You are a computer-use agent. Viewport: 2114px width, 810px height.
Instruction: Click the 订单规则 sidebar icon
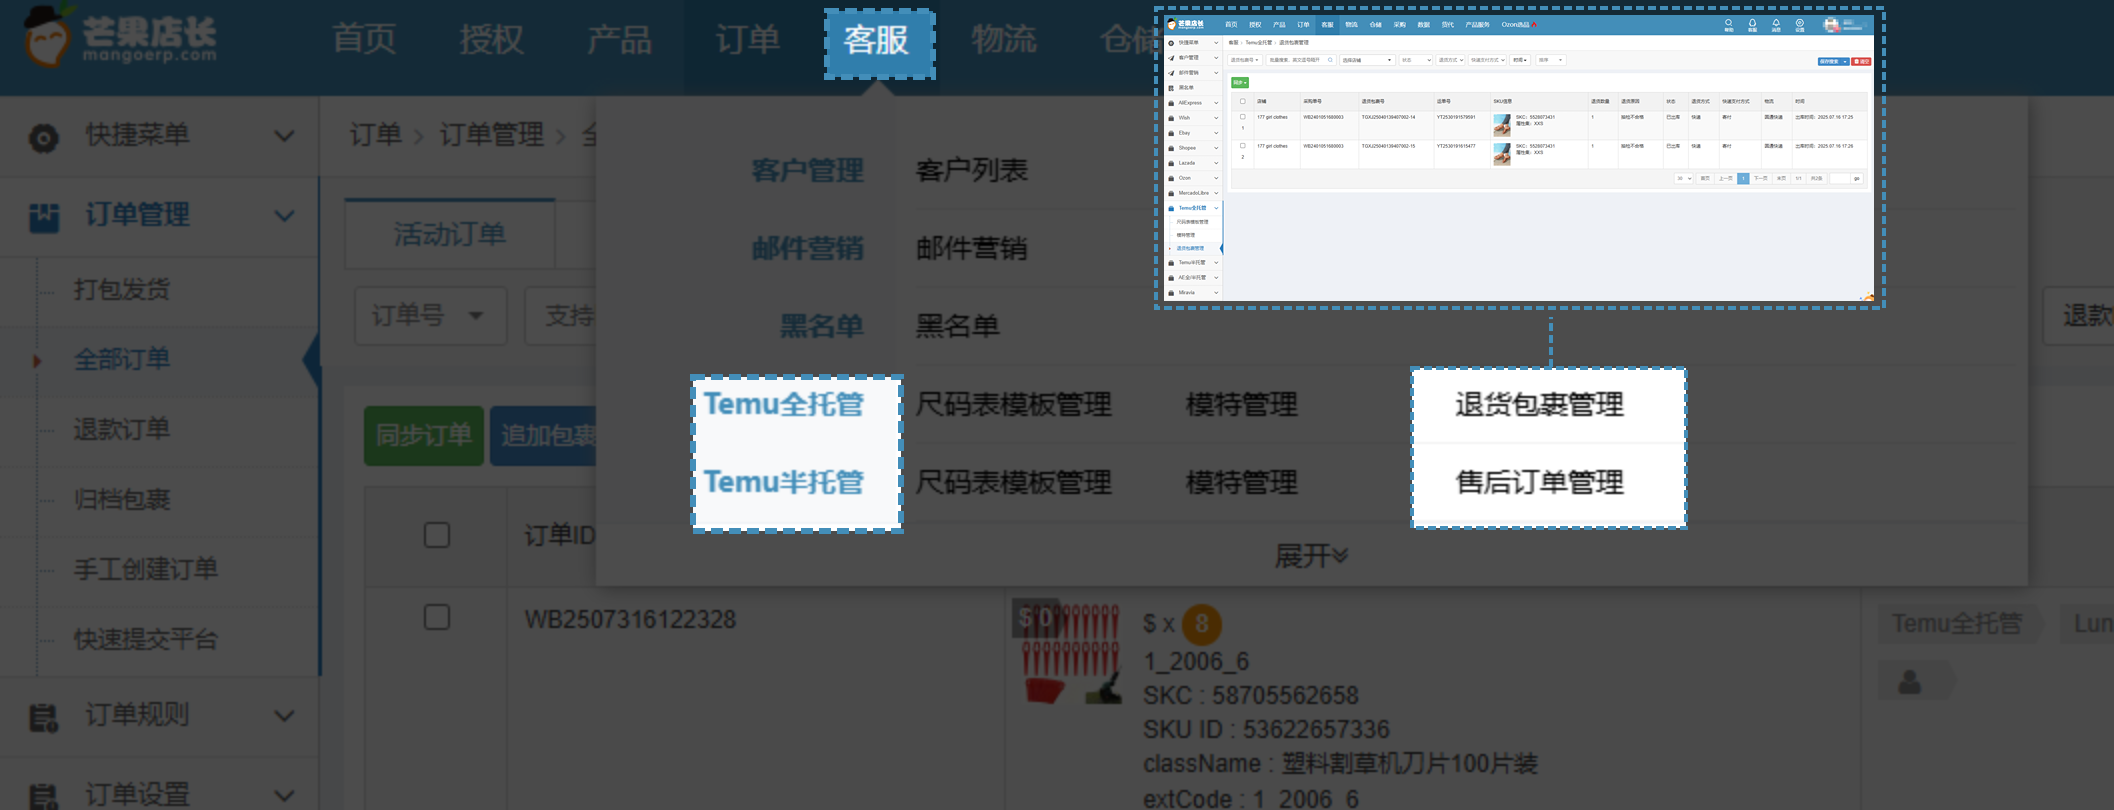(43, 717)
